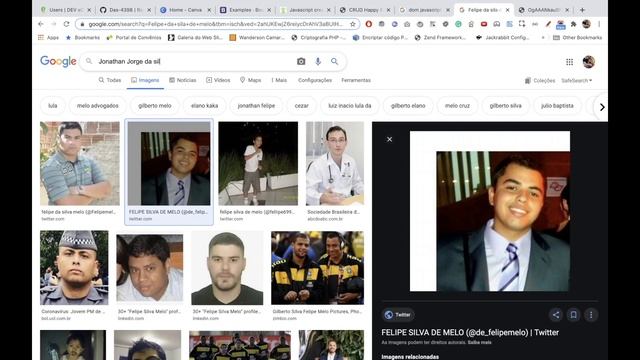Screen dimensions: 640x360
Task: Show next suggestion chips with the arrow
Action: [x=602, y=107]
